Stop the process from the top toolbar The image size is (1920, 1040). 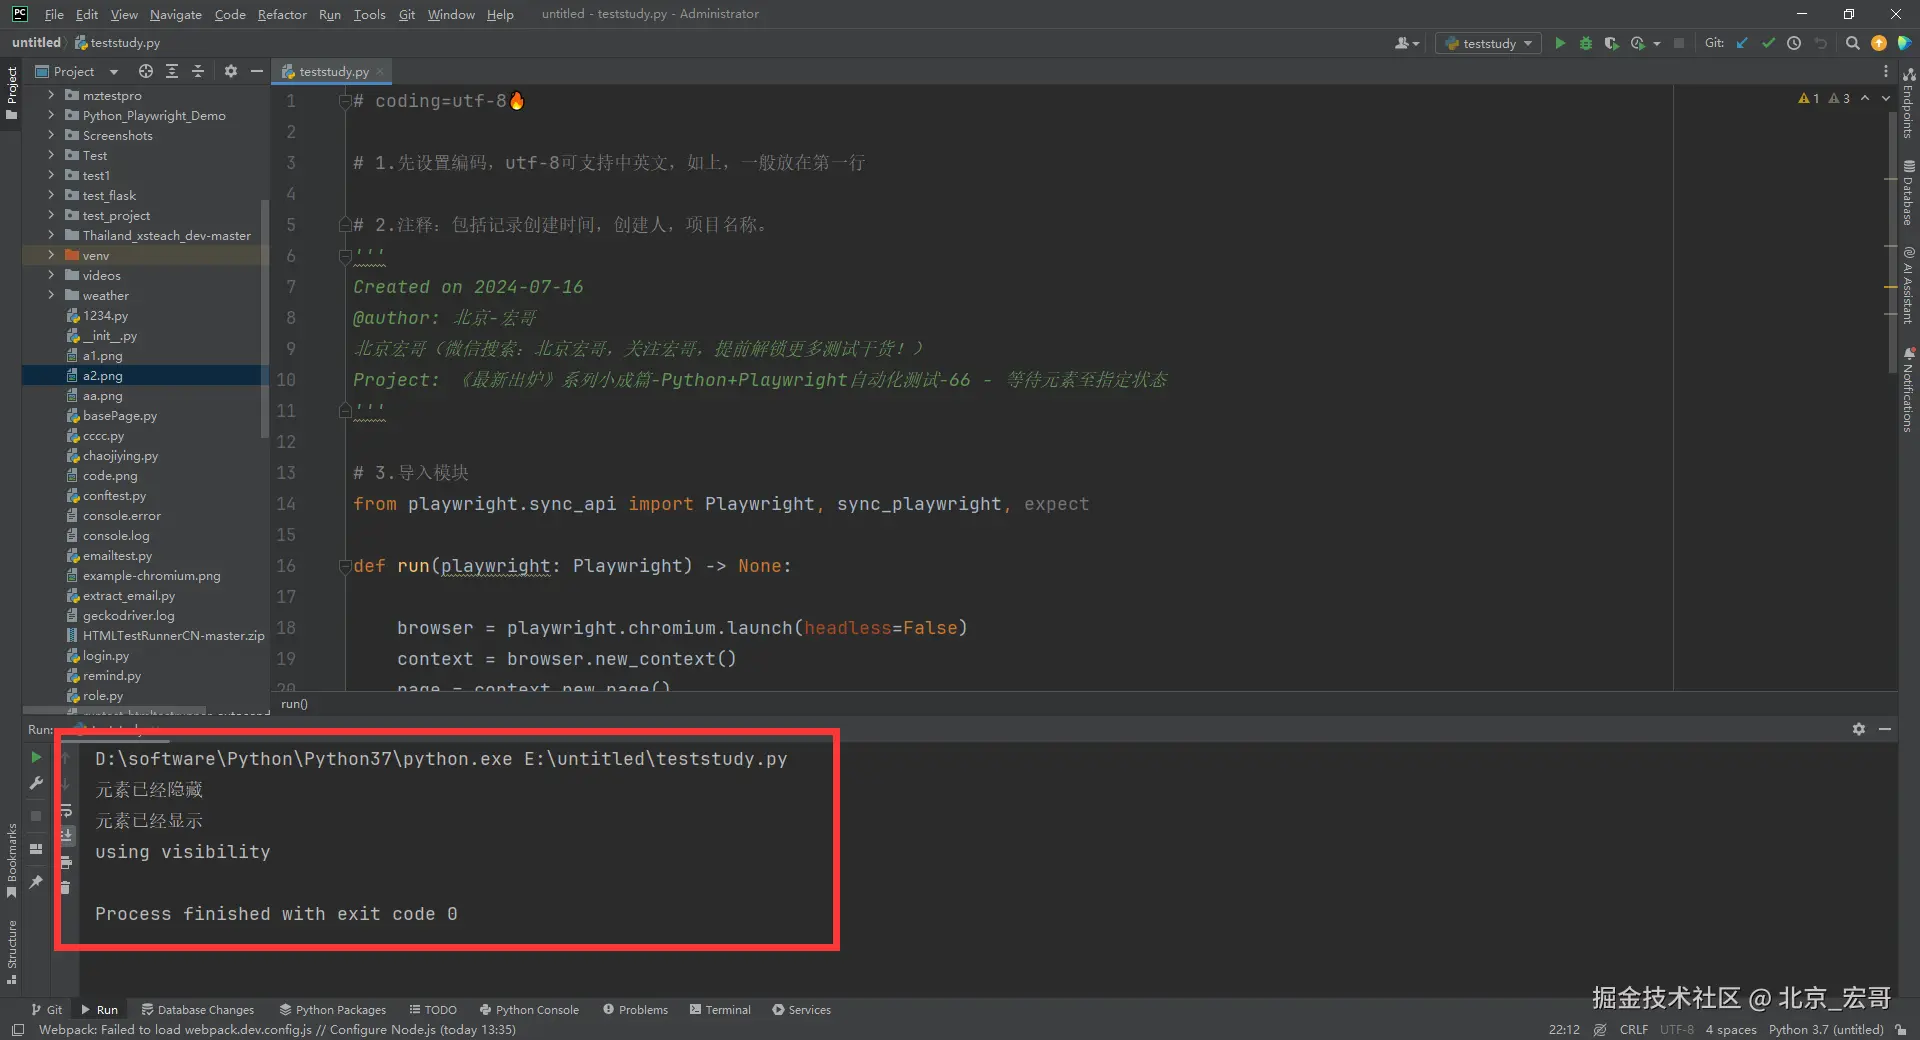[1679, 43]
